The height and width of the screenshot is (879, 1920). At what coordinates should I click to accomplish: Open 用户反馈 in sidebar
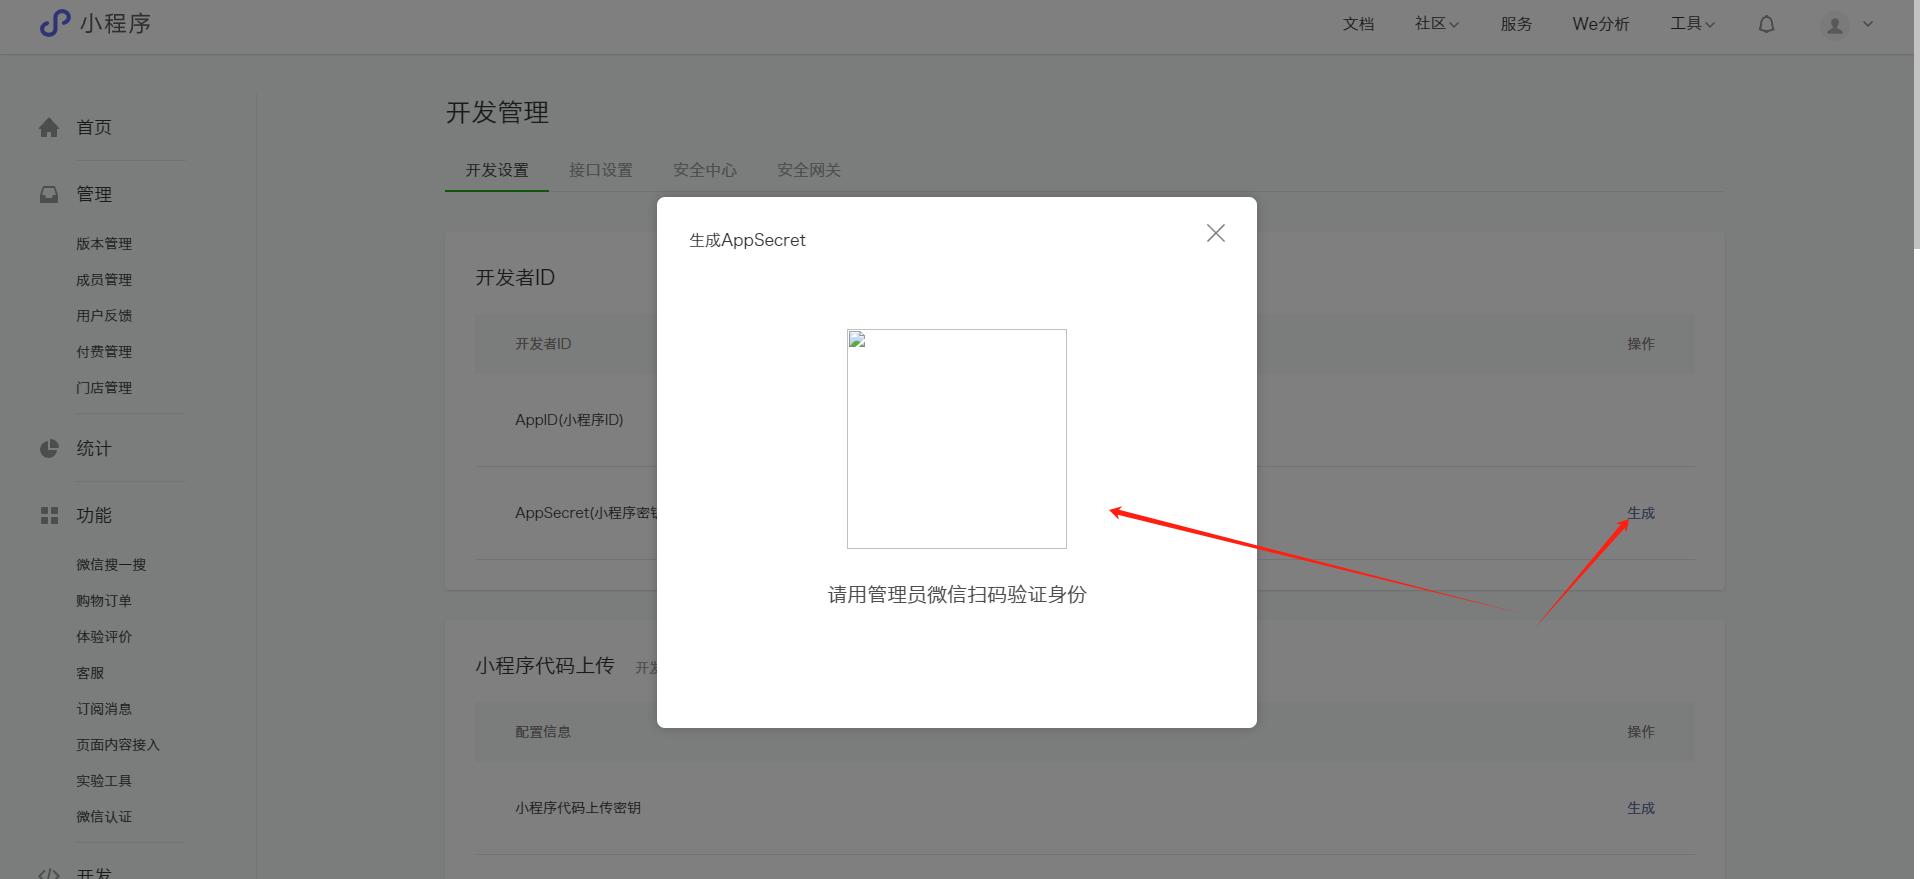click(104, 316)
